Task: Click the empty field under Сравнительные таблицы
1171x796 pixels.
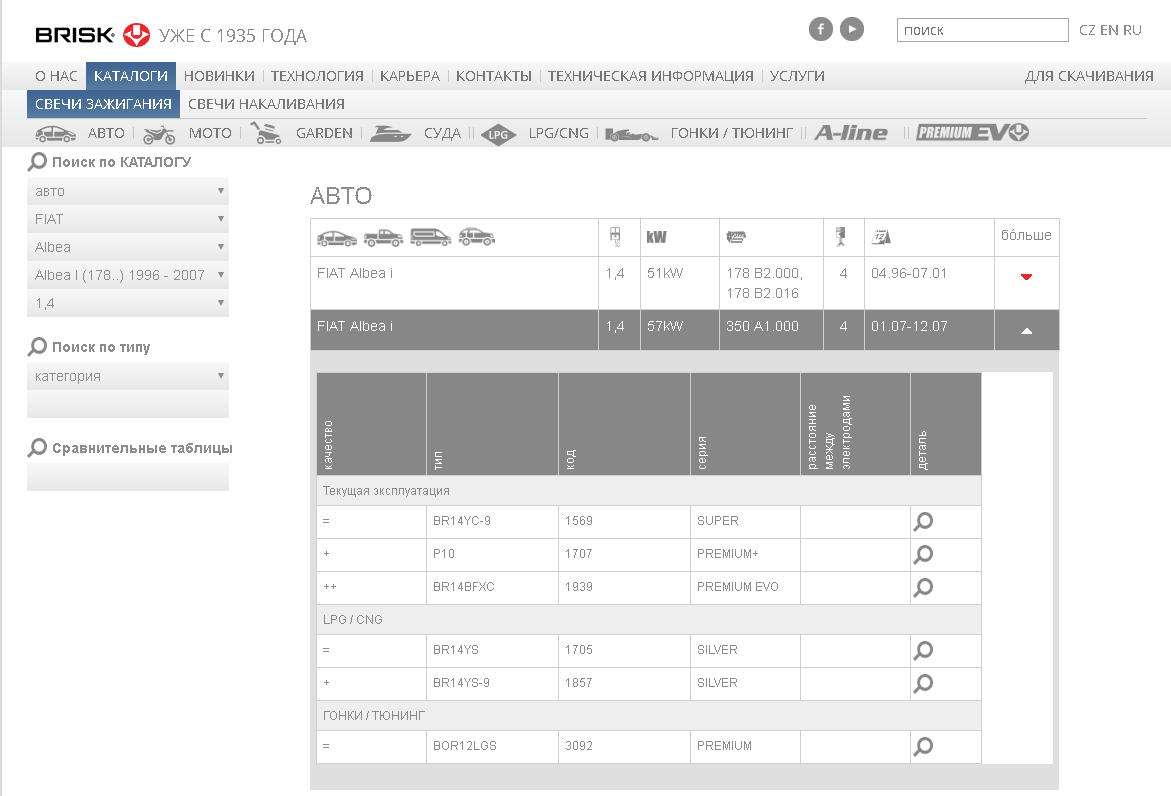Action: pyautogui.click(x=128, y=477)
